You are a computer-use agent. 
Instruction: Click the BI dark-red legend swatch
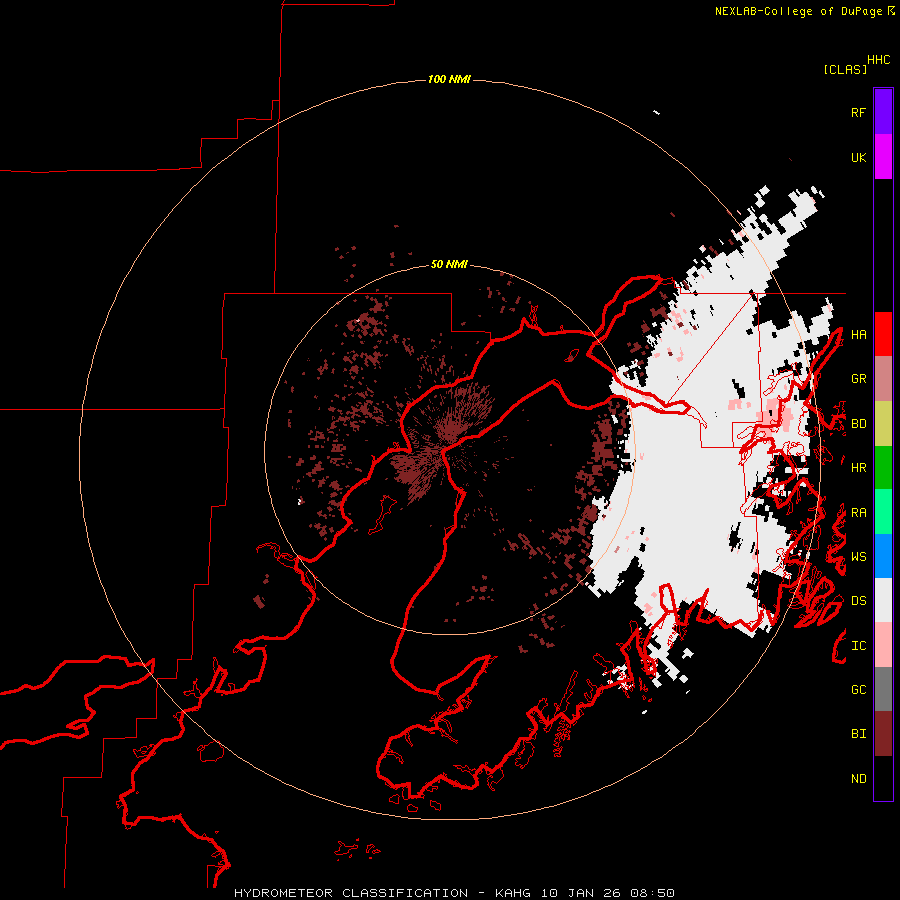[883, 734]
